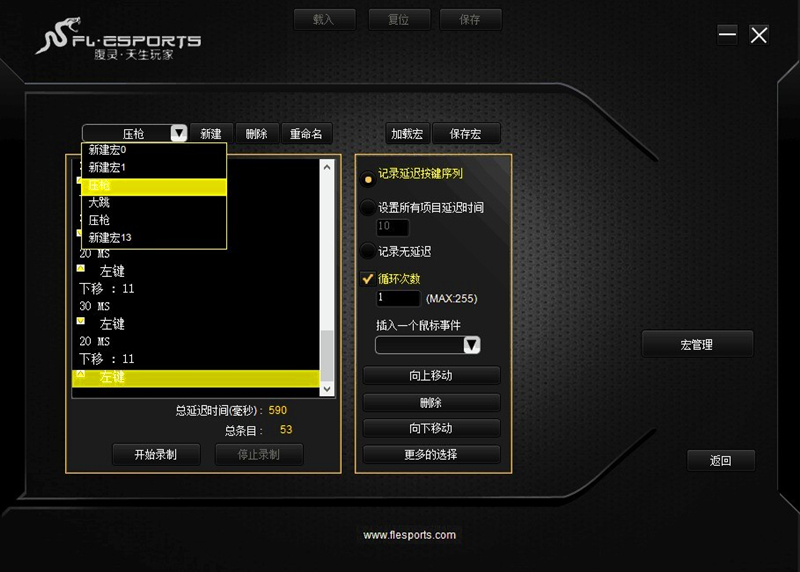
Task: Click the macro name field showing 压枪
Action: click(x=127, y=133)
